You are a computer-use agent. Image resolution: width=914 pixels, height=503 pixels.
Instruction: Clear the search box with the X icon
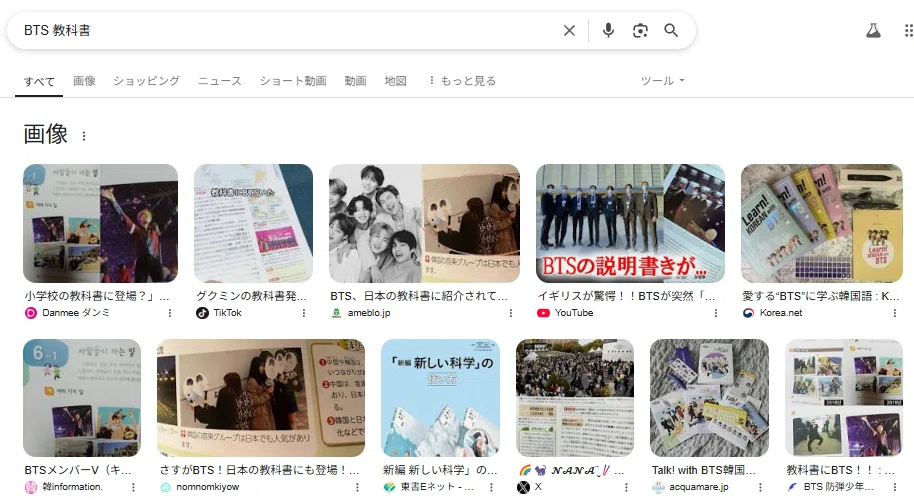[570, 30]
